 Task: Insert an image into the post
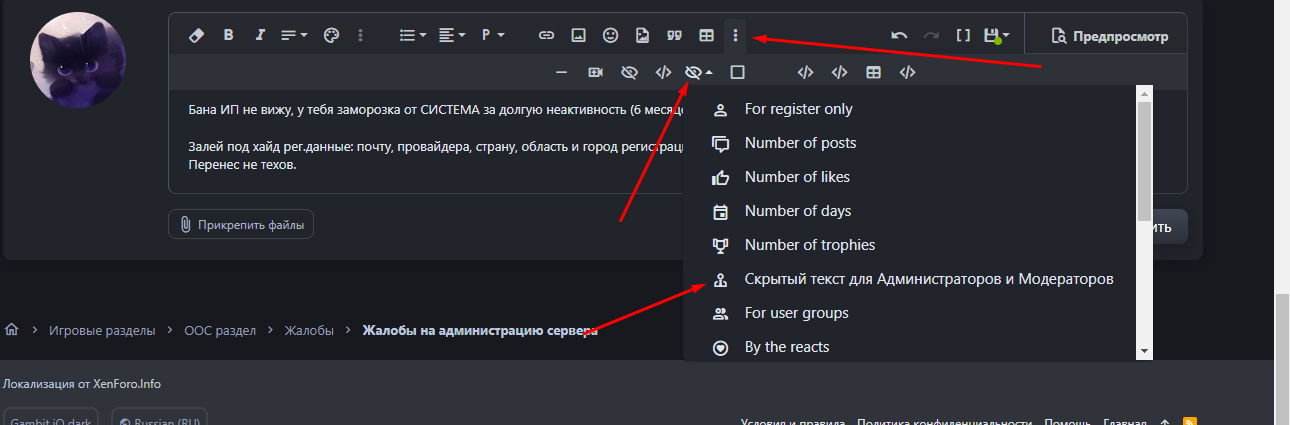[578, 35]
